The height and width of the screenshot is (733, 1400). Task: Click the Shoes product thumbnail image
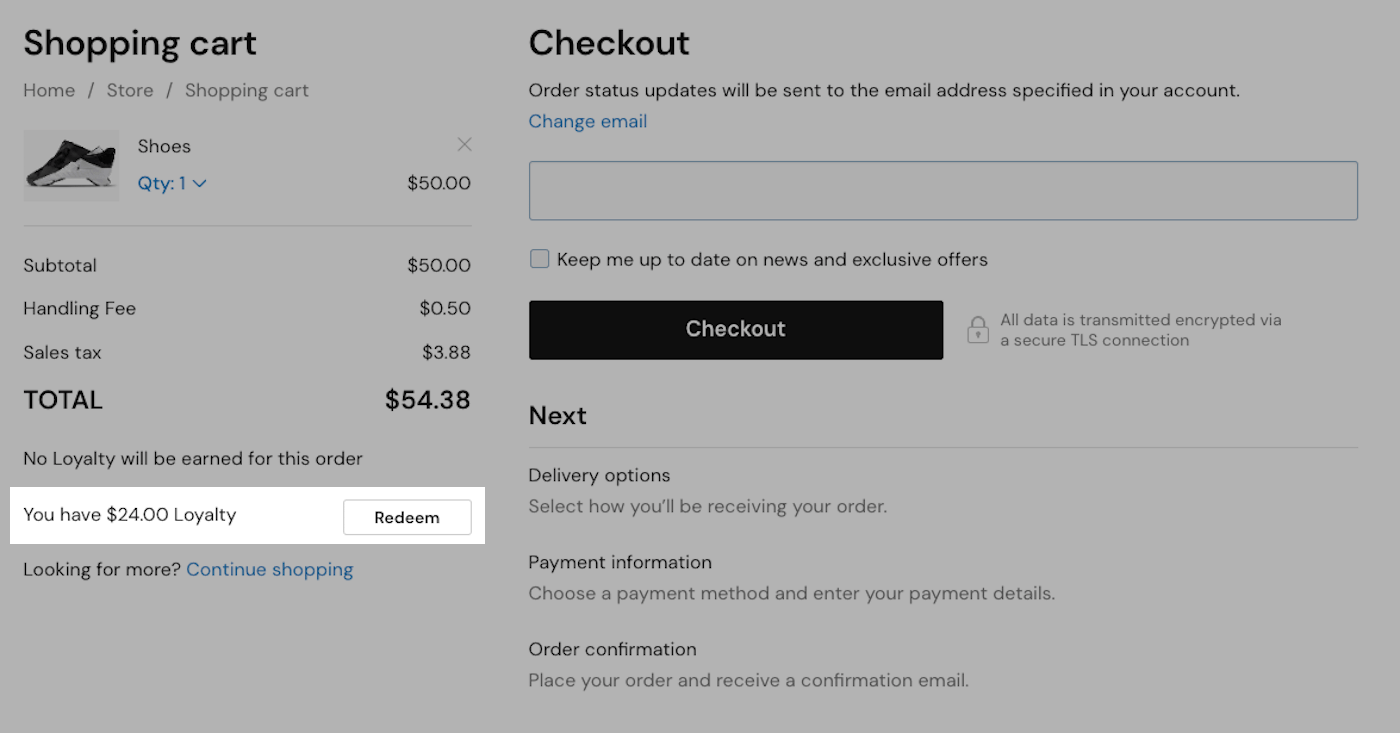(x=70, y=165)
